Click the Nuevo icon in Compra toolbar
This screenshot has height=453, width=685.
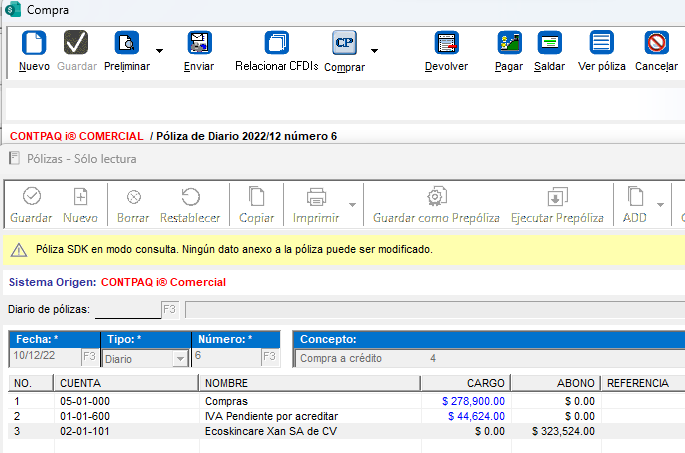coord(34,43)
